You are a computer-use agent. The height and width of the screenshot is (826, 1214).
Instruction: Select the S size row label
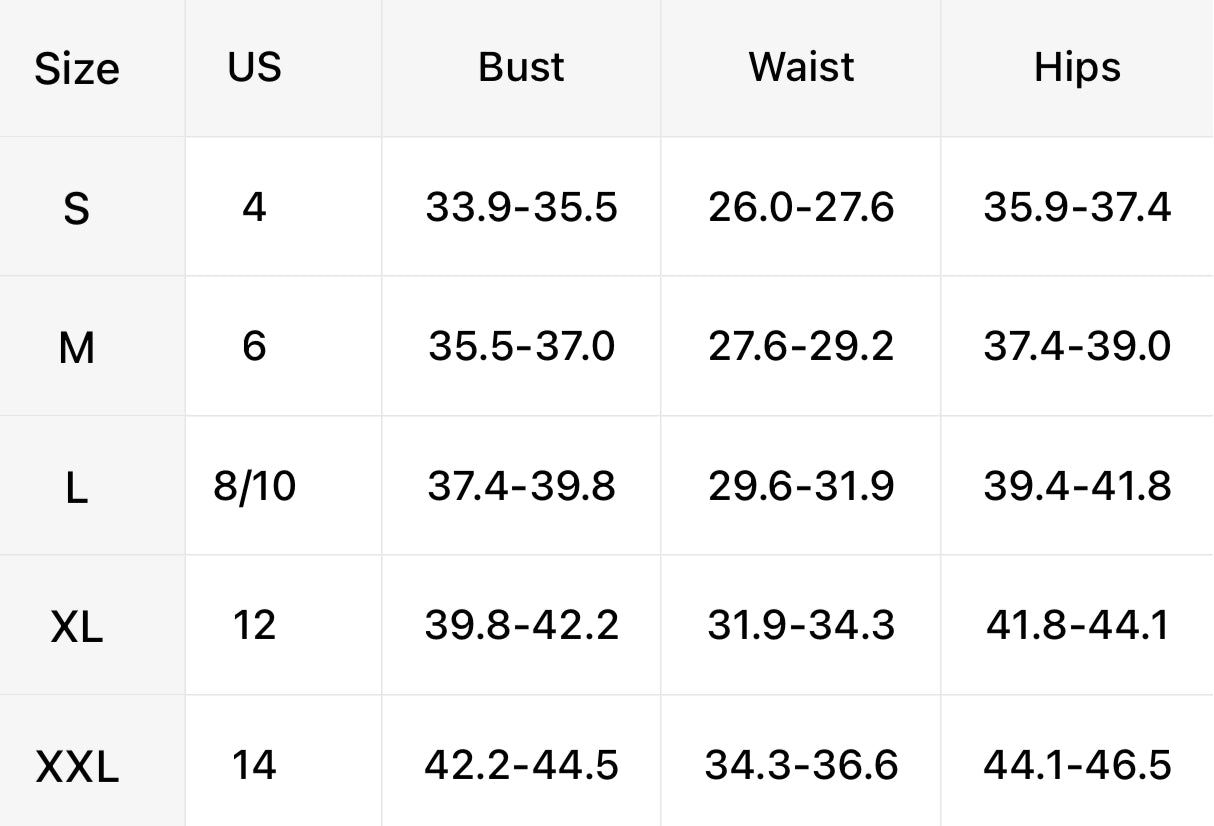pyautogui.click(x=77, y=208)
